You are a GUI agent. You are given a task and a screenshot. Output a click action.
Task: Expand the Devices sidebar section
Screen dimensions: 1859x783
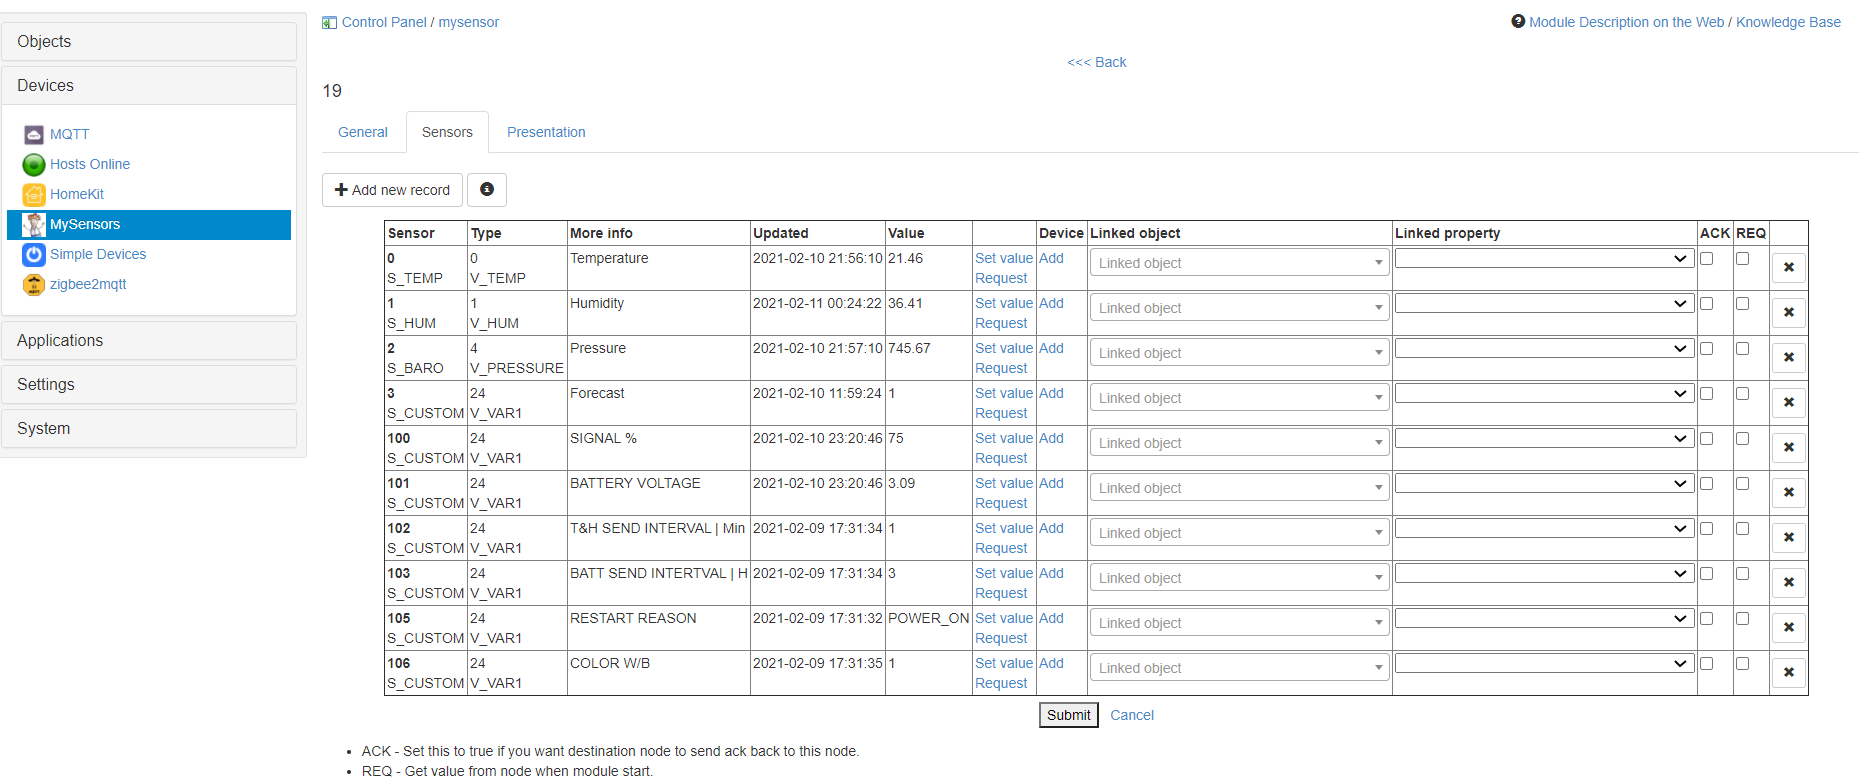click(x=149, y=86)
